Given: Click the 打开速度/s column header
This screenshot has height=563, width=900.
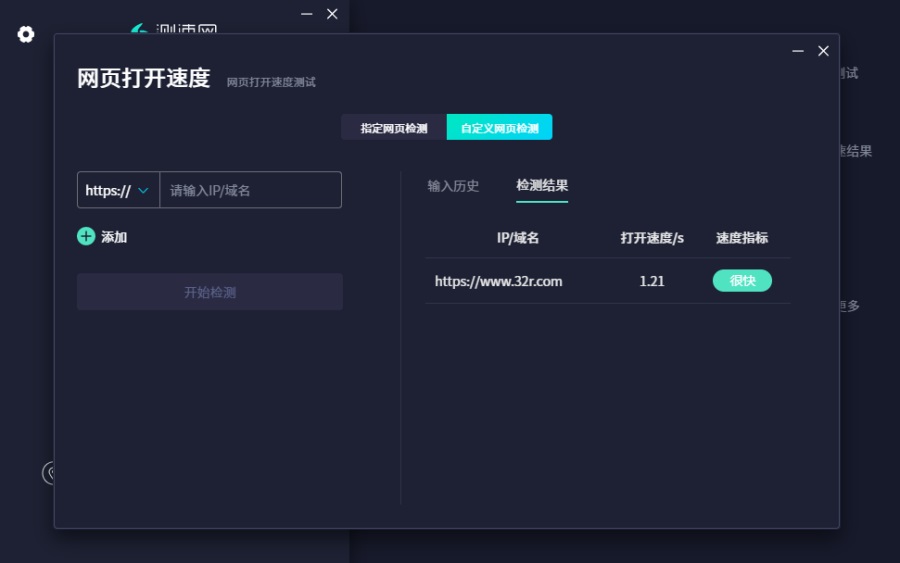Looking at the screenshot, I should pos(651,238).
